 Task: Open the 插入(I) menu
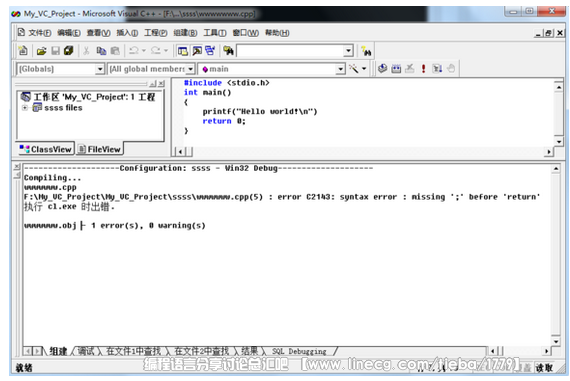point(127,33)
